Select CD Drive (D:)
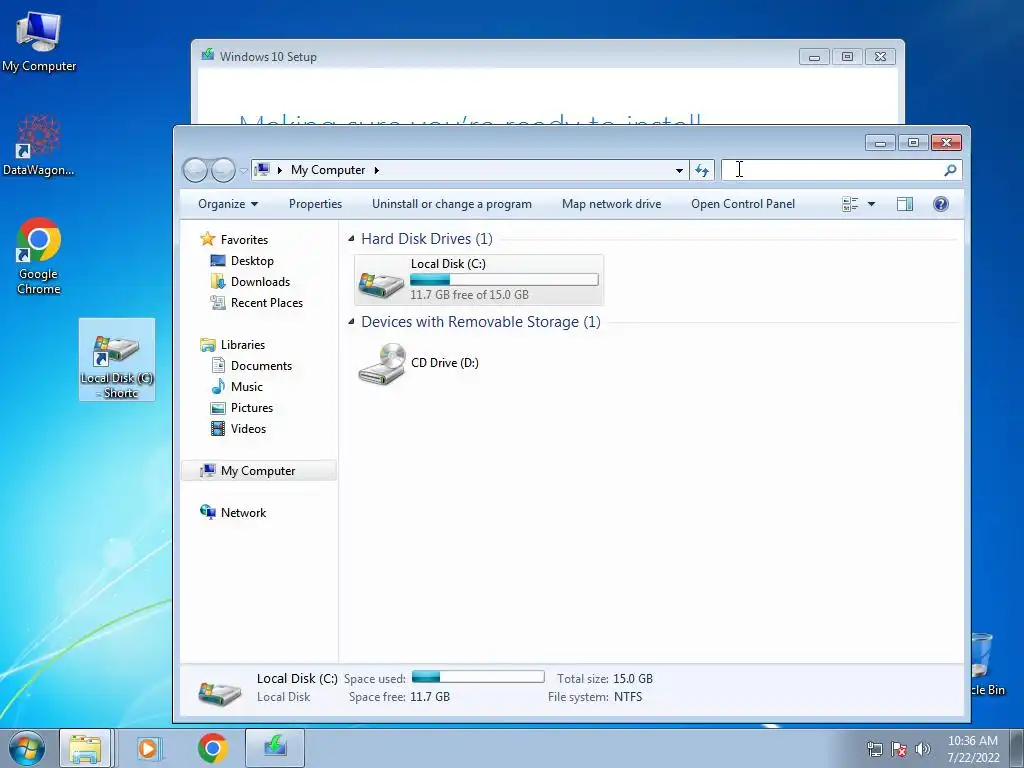 [419, 364]
